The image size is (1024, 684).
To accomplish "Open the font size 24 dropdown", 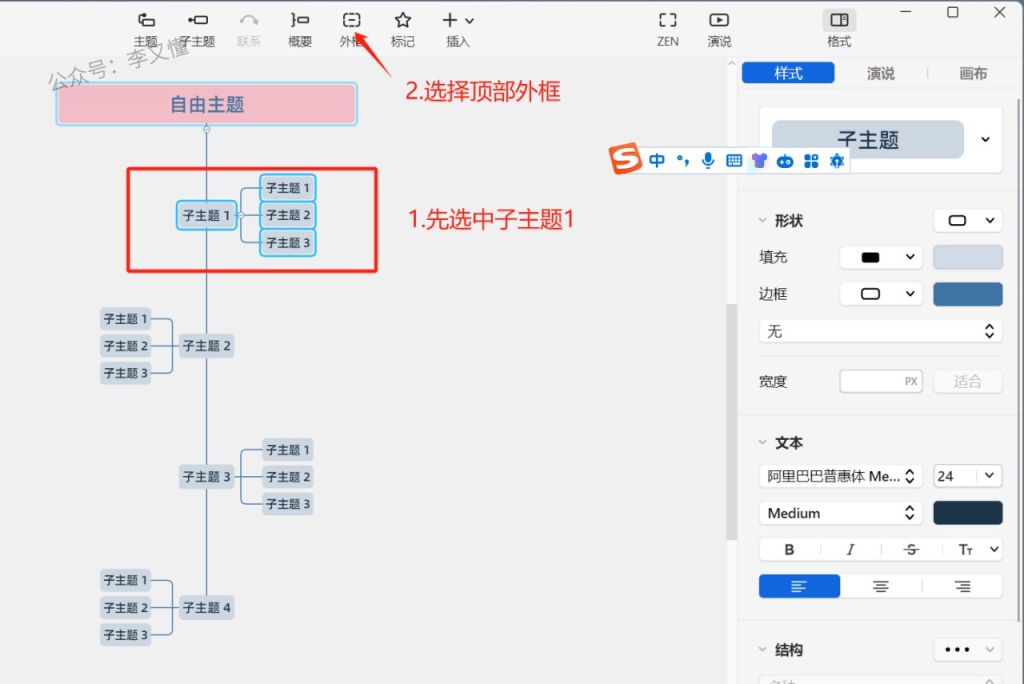I will click(x=967, y=476).
